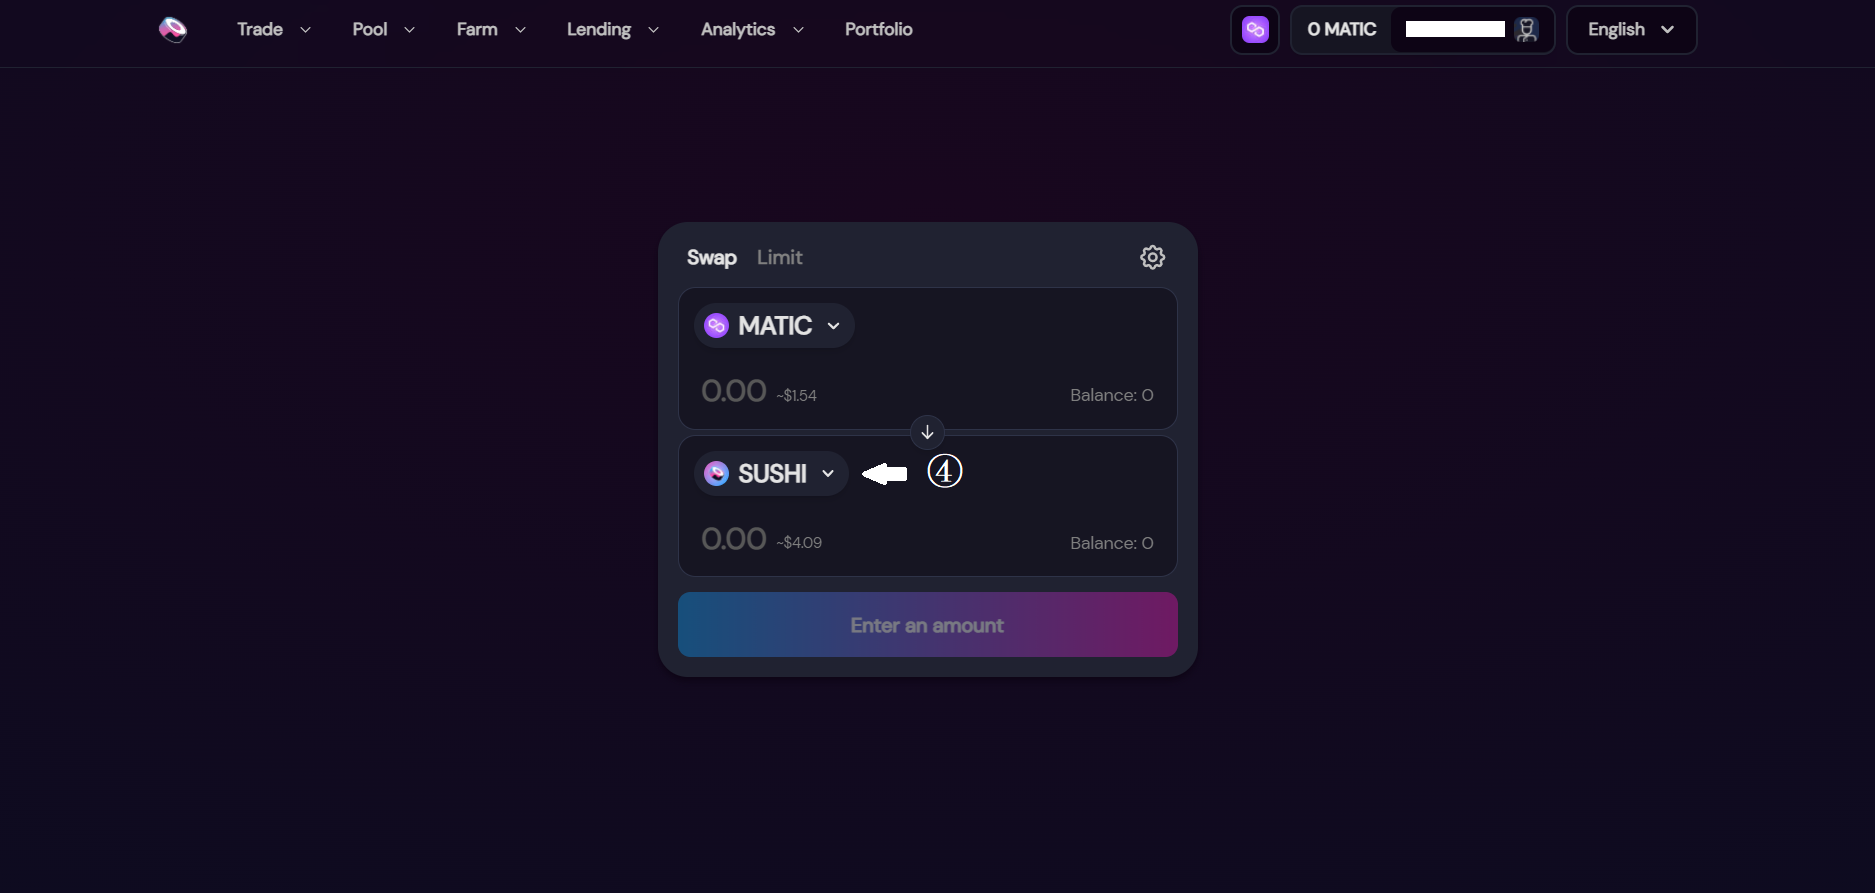This screenshot has width=1875, height=893.
Task: Click the swap direction down arrow
Action: (927, 432)
